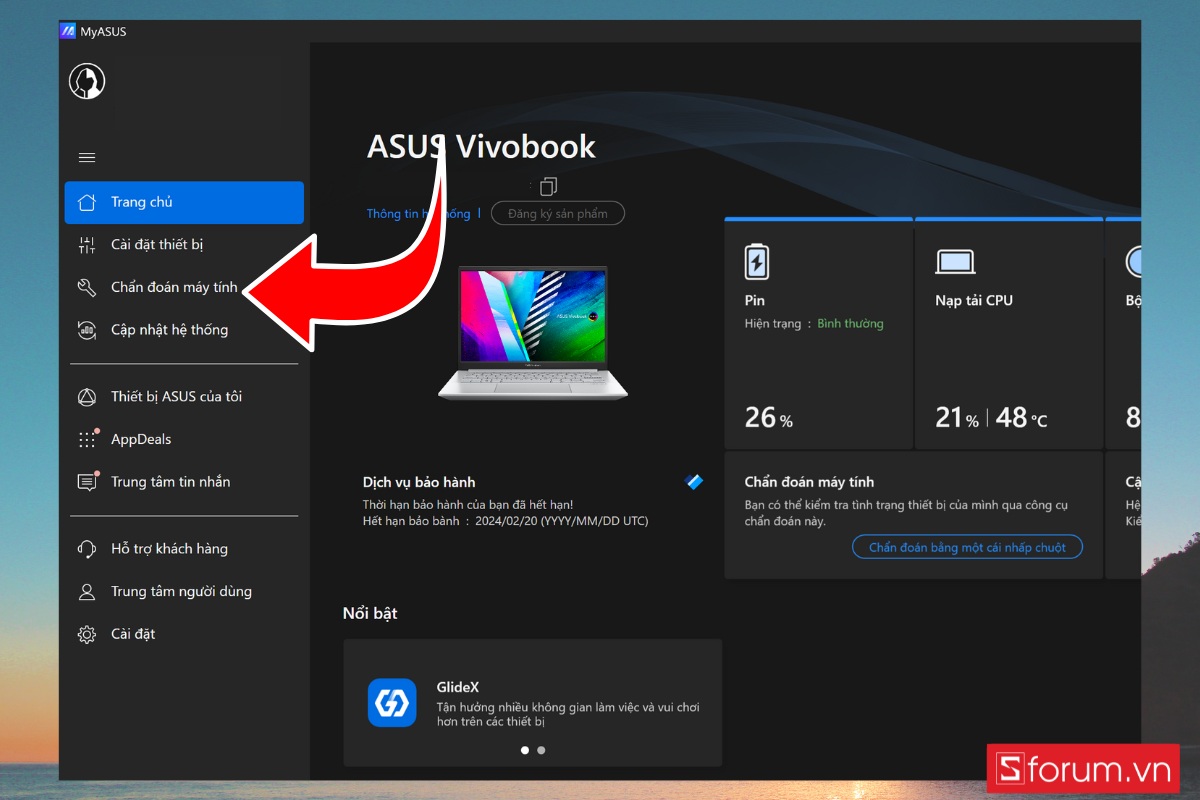Click the ASUS Vivobook title
Screen dimensions: 1200x800
pos(481,147)
